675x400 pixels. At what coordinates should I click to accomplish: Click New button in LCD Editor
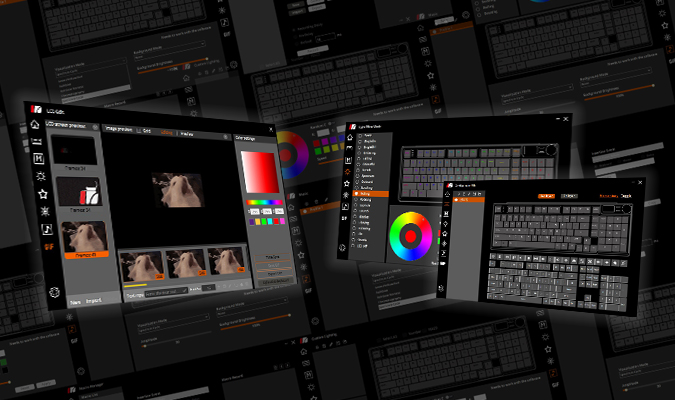pos(75,302)
